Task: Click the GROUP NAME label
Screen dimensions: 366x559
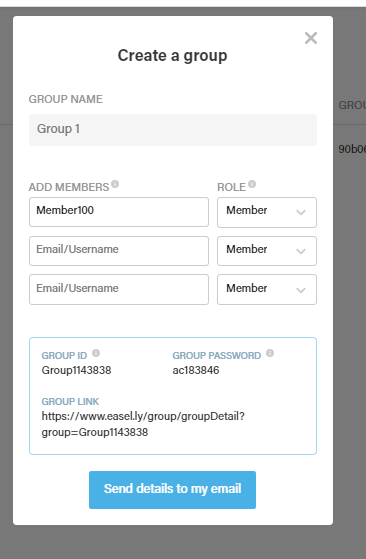Action: click(x=66, y=99)
